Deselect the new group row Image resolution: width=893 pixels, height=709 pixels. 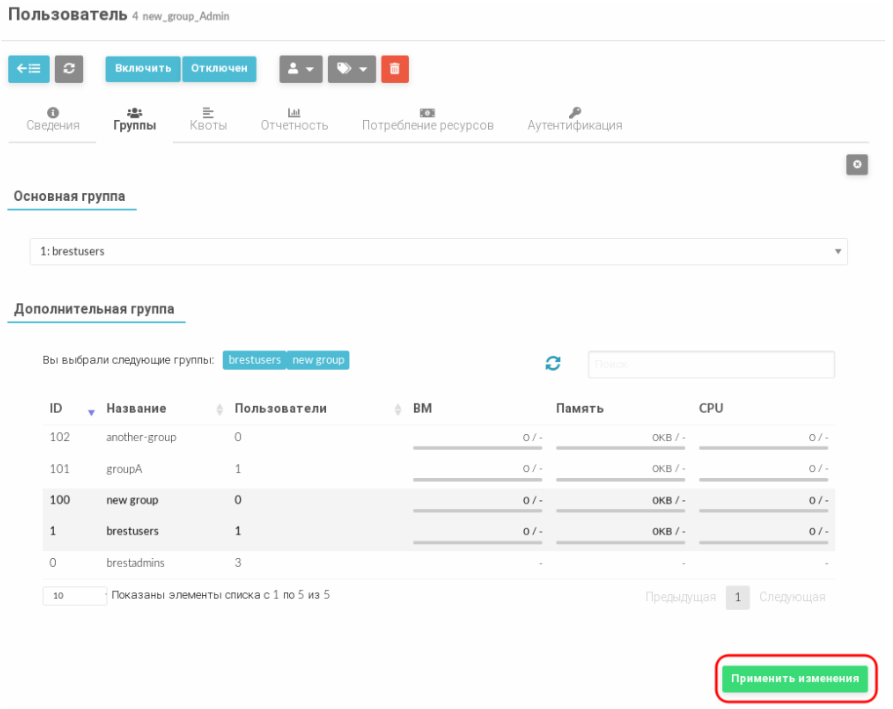132,500
